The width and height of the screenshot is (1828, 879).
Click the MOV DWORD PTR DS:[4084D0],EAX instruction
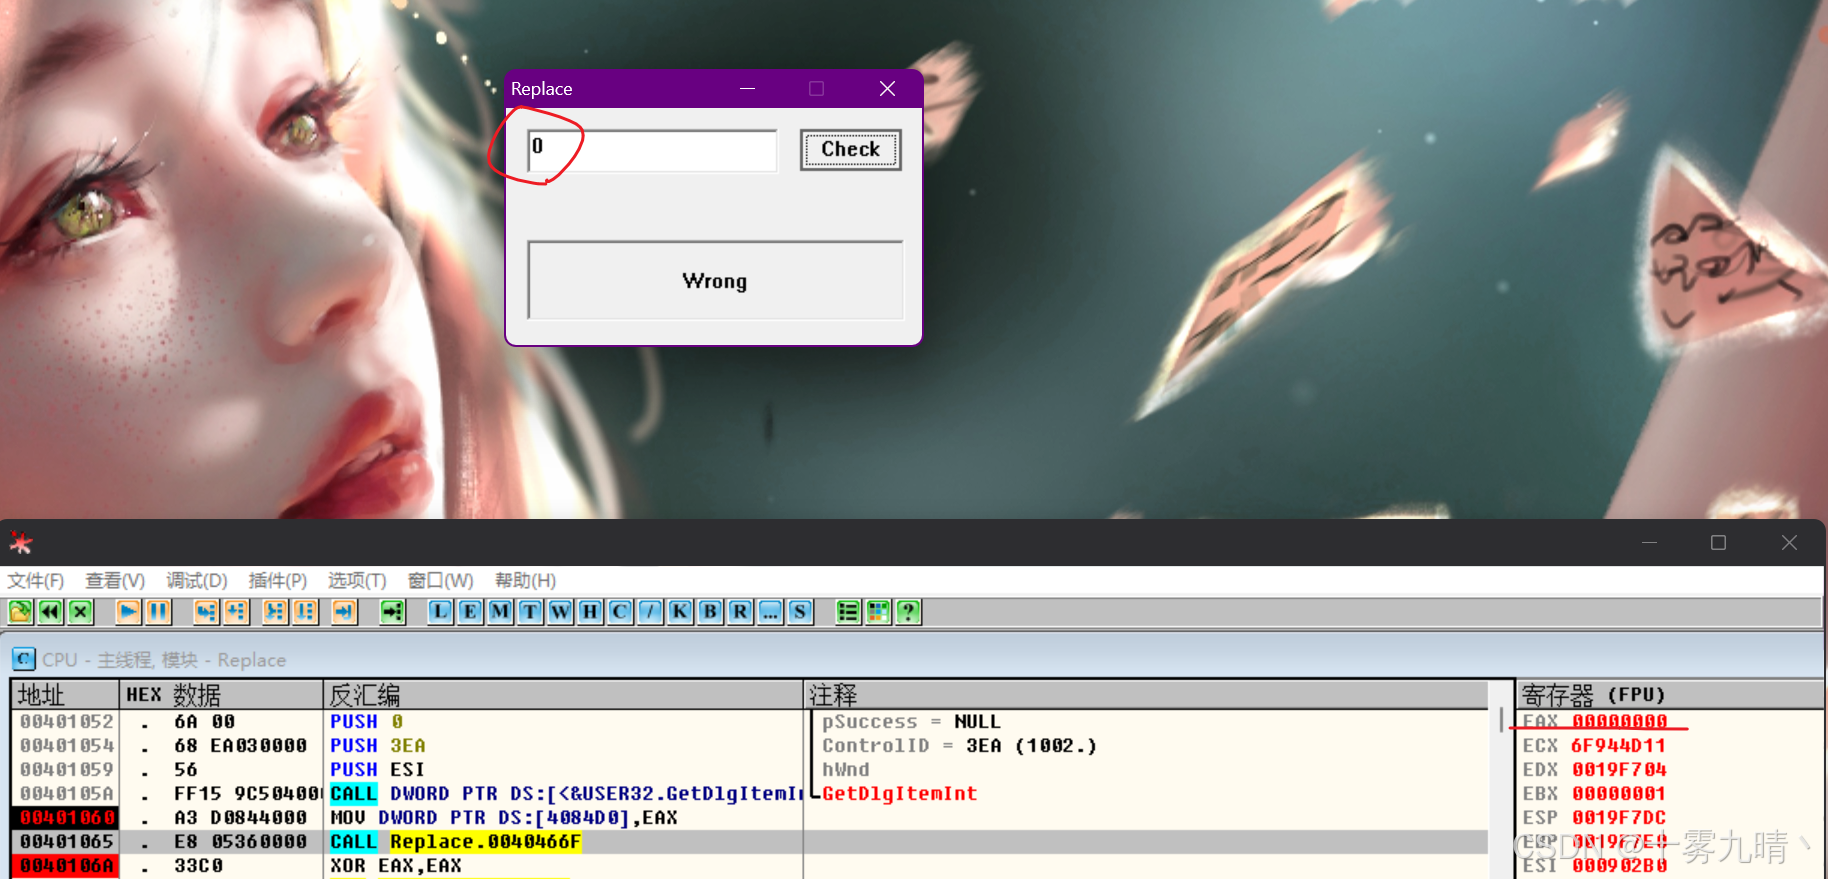[504, 818]
